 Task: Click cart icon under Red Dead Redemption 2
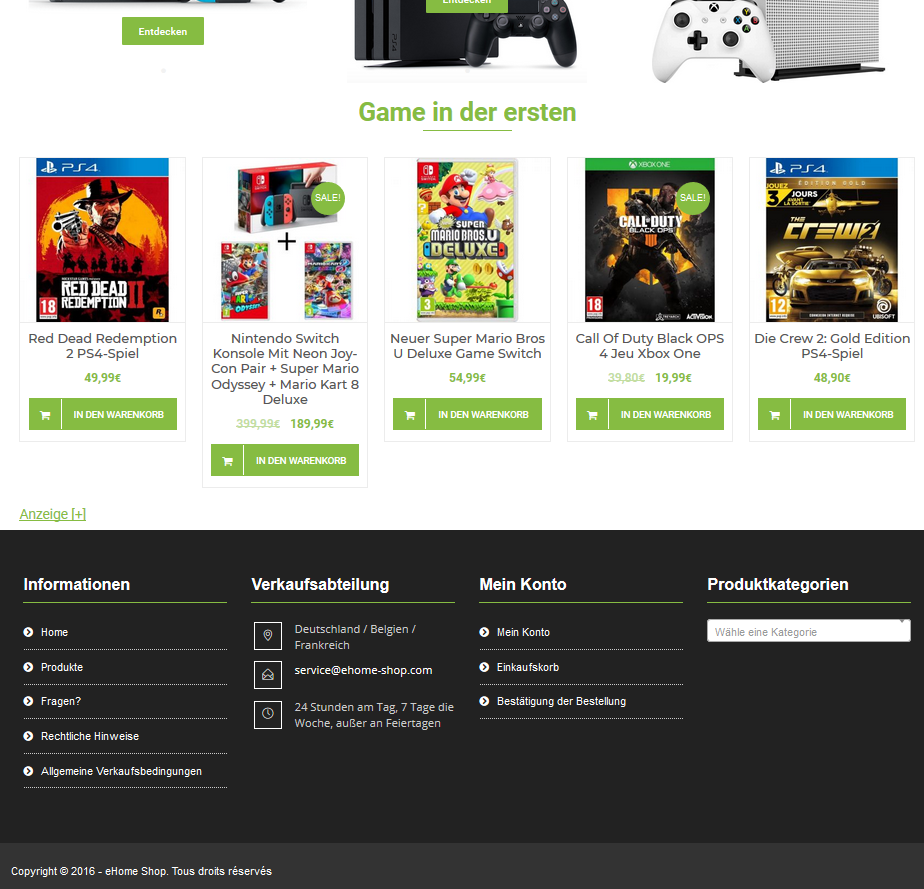click(x=45, y=415)
